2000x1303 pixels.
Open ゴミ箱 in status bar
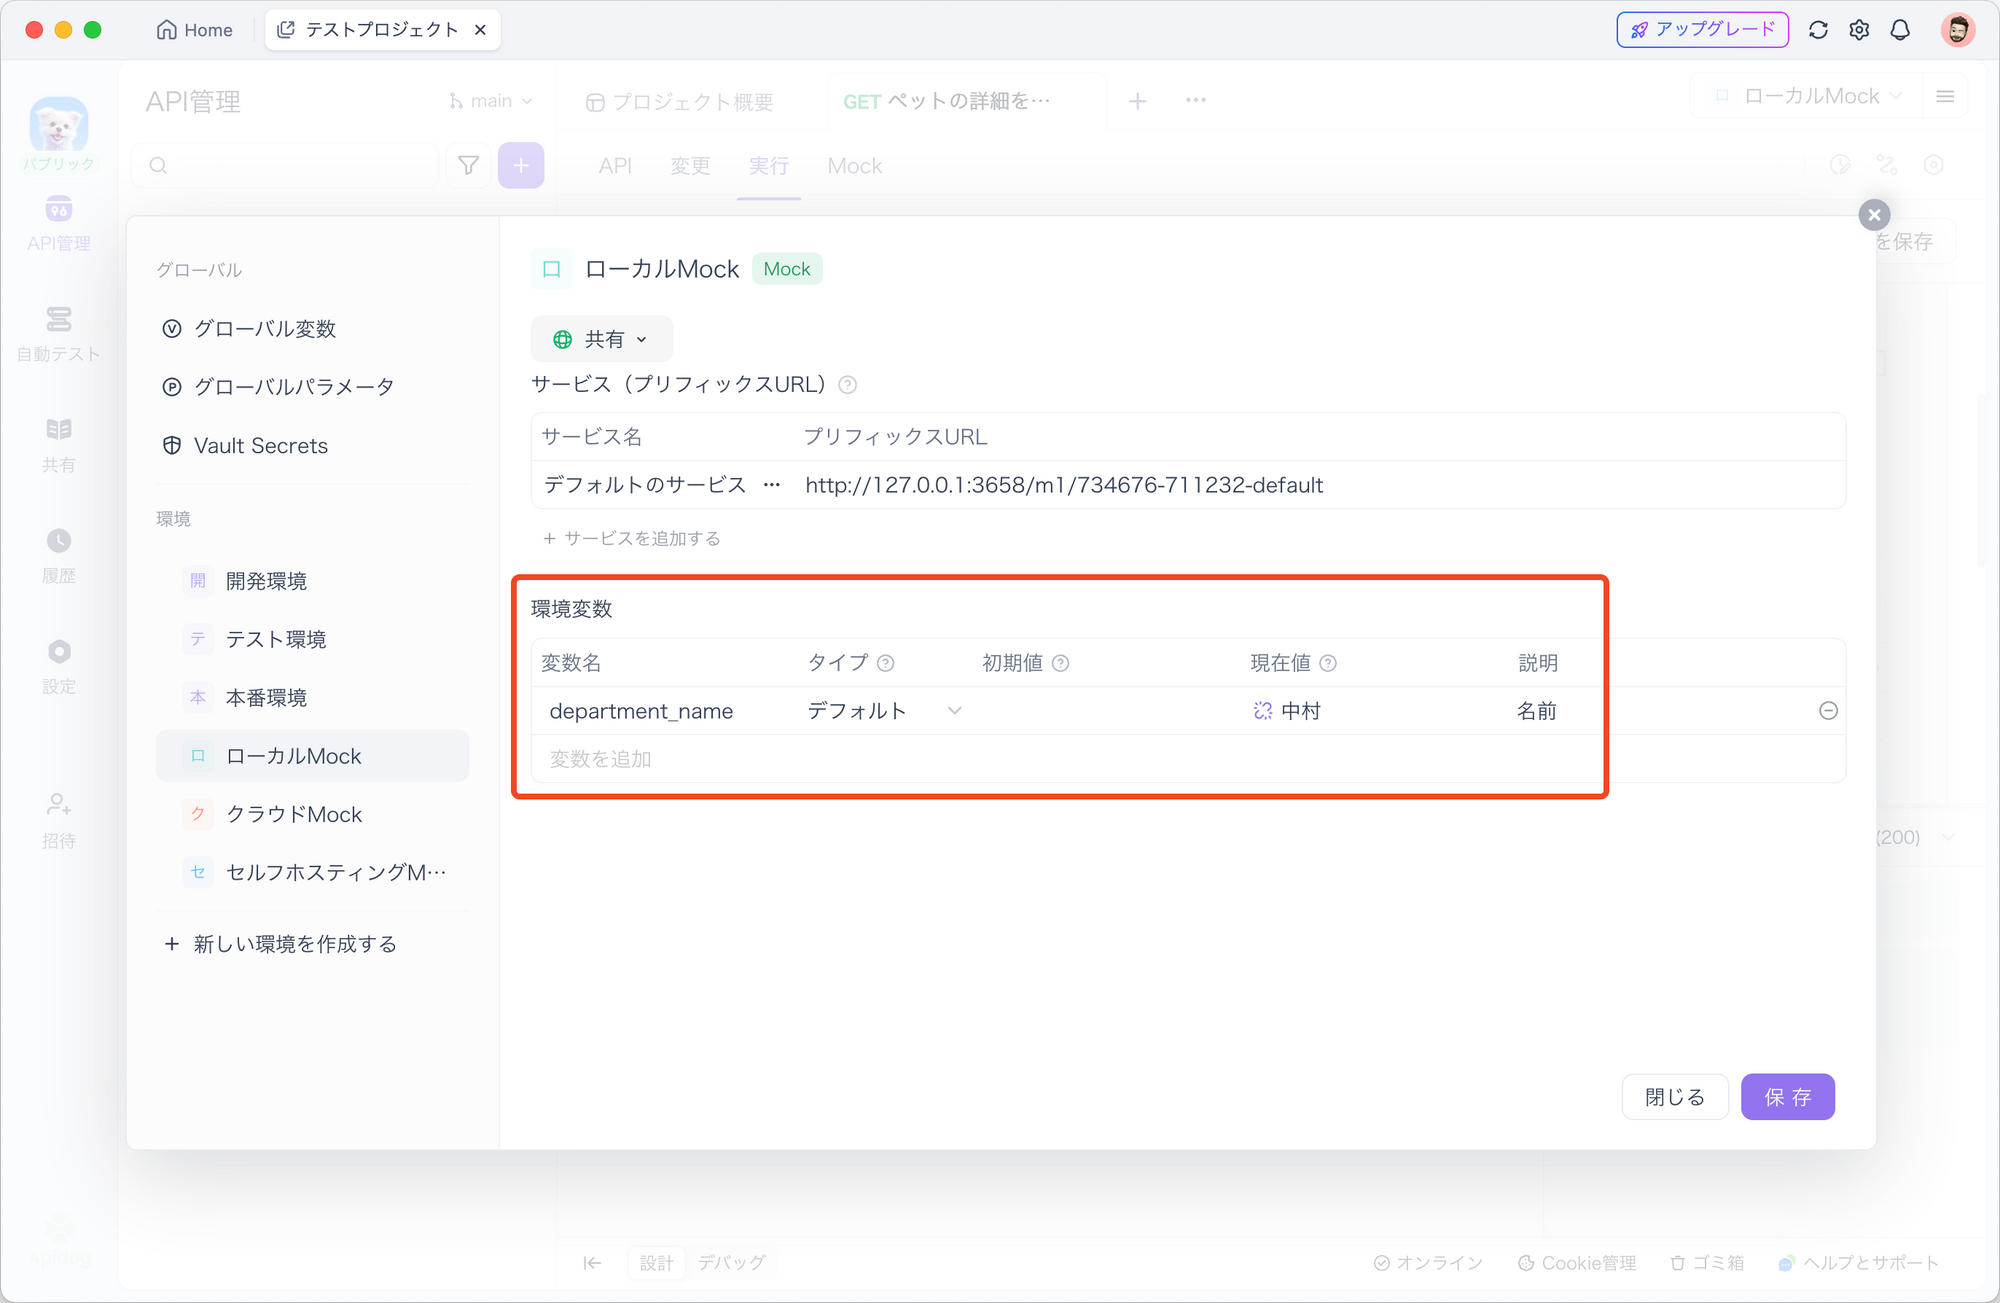coord(1707,1263)
